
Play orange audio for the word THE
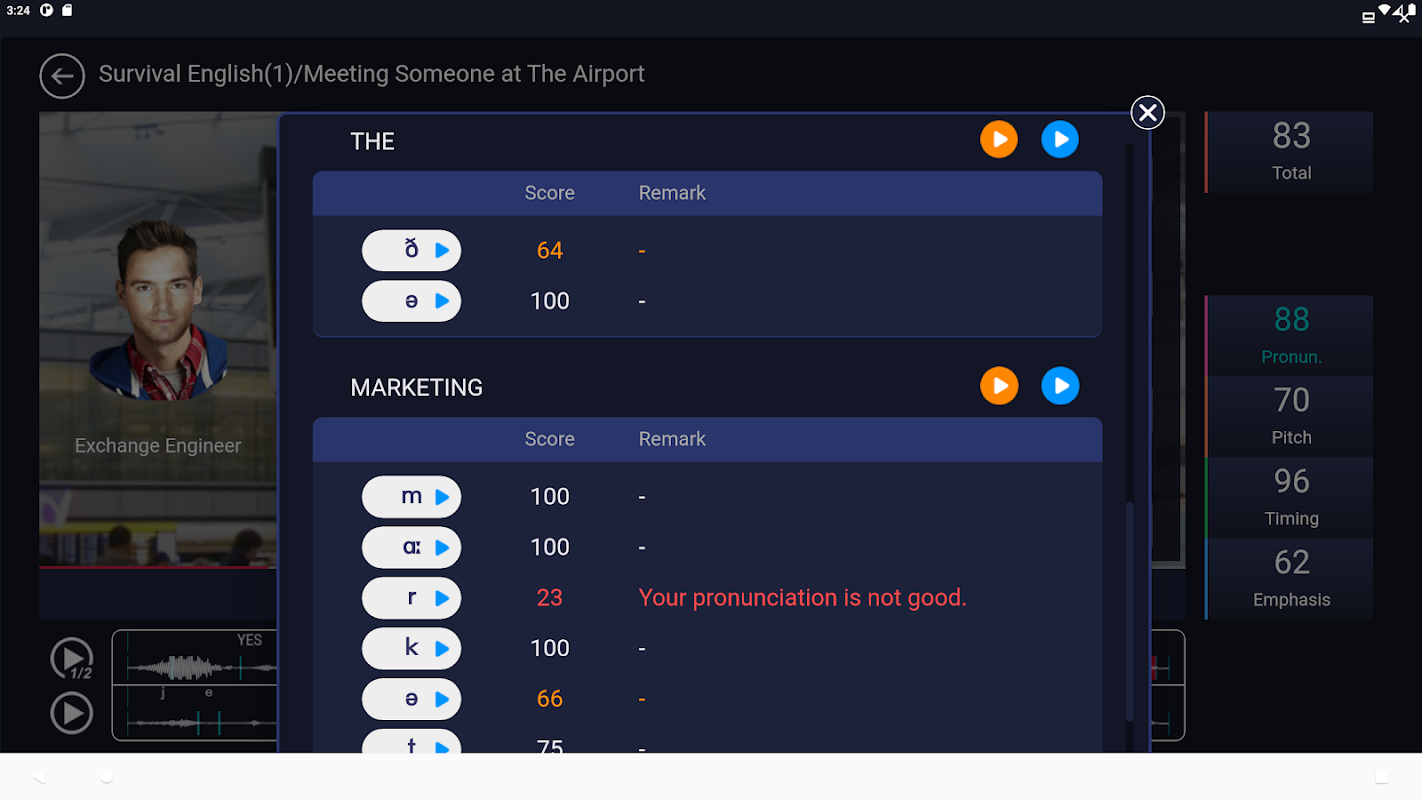click(x=998, y=140)
